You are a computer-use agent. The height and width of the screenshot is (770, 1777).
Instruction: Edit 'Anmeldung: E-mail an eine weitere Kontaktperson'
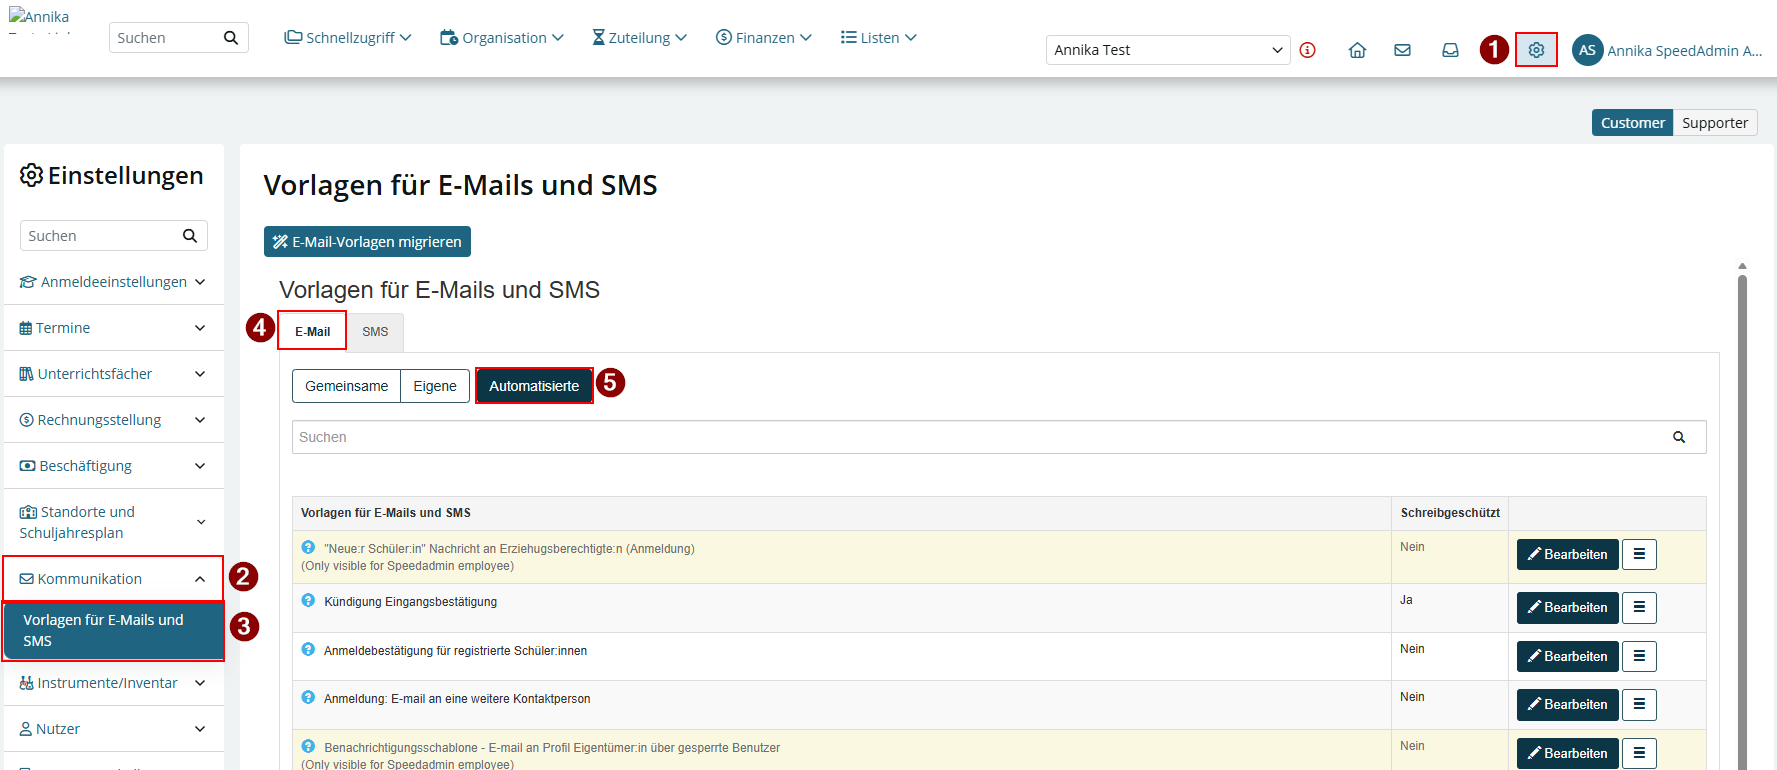pyautogui.click(x=1567, y=704)
